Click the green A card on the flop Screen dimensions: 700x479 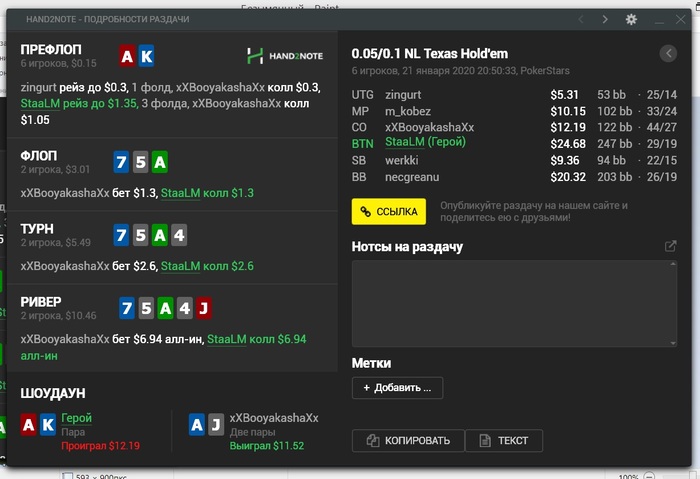tap(159, 162)
